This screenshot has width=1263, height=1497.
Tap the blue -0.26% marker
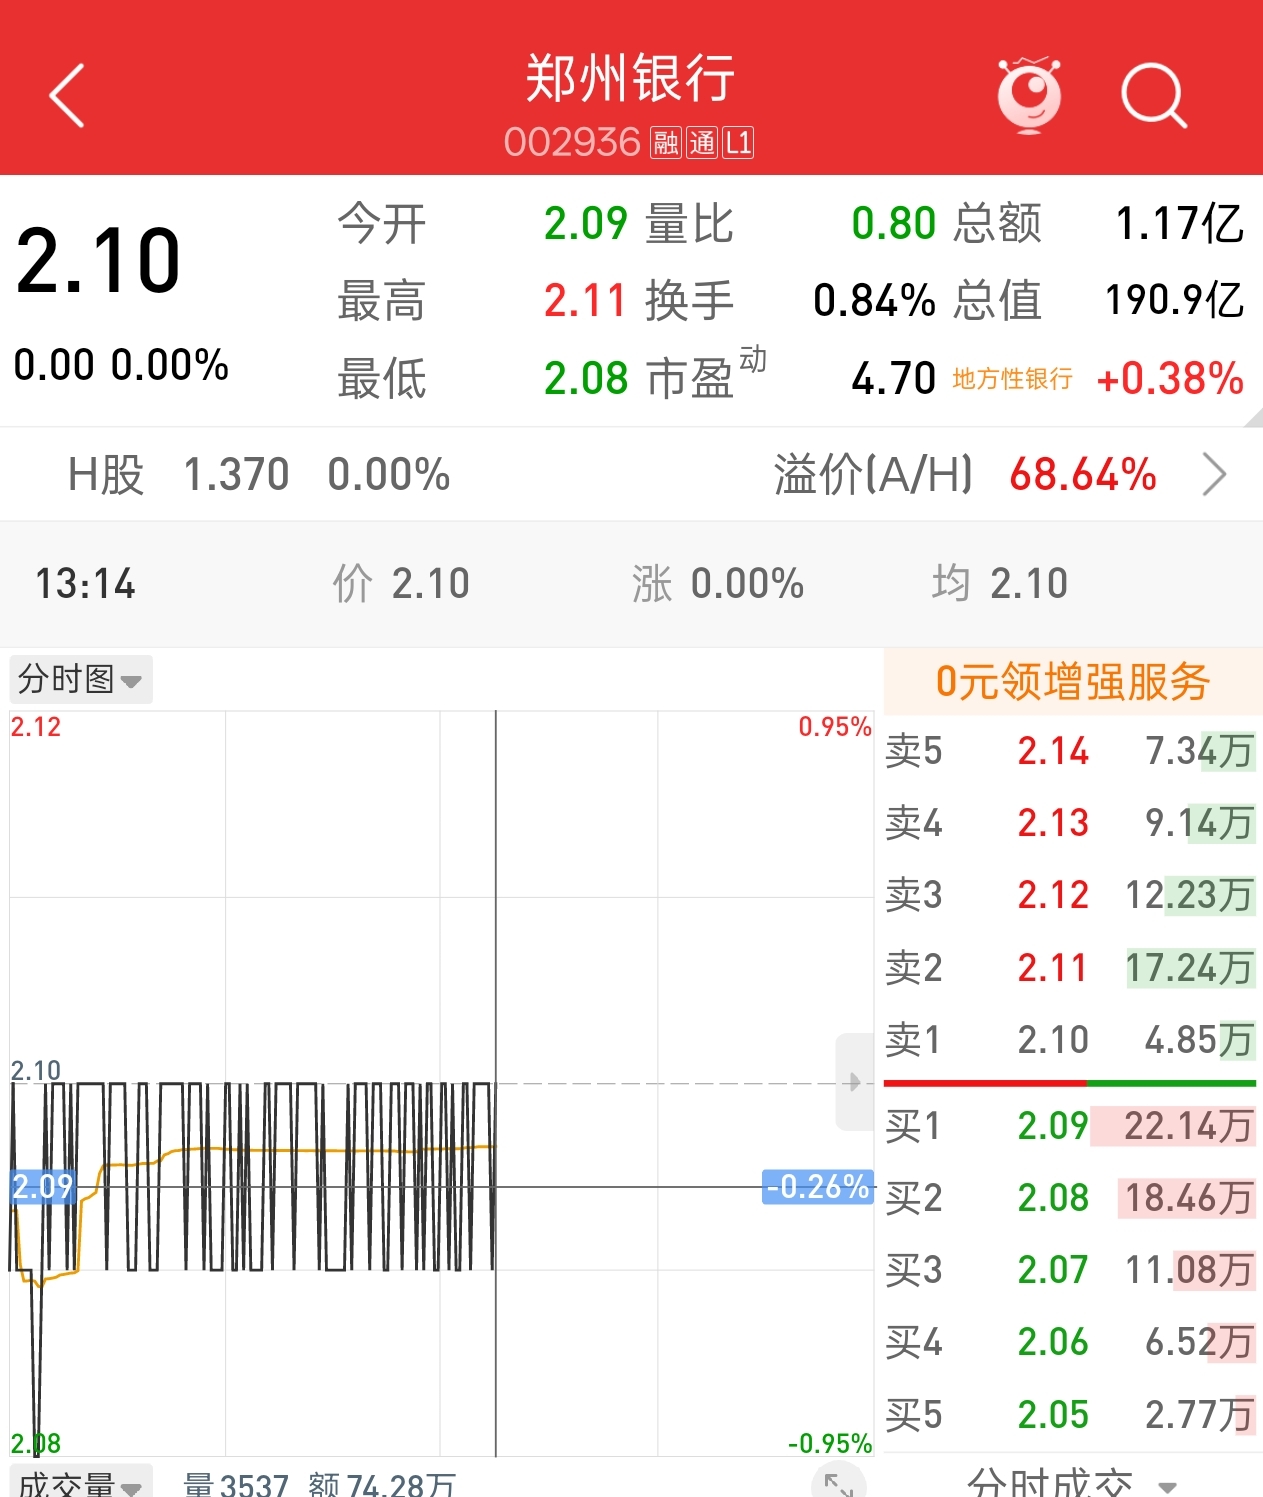click(818, 1187)
